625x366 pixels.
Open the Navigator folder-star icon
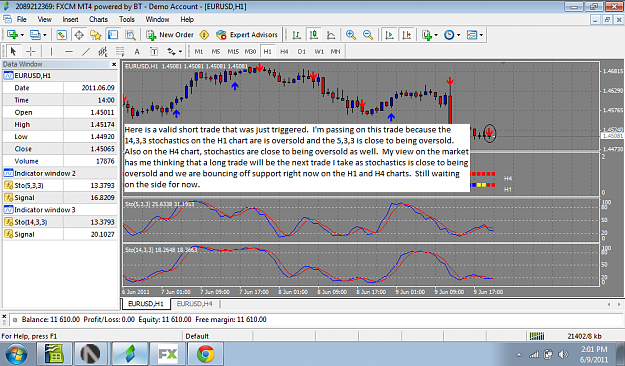click(x=96, y=35)
